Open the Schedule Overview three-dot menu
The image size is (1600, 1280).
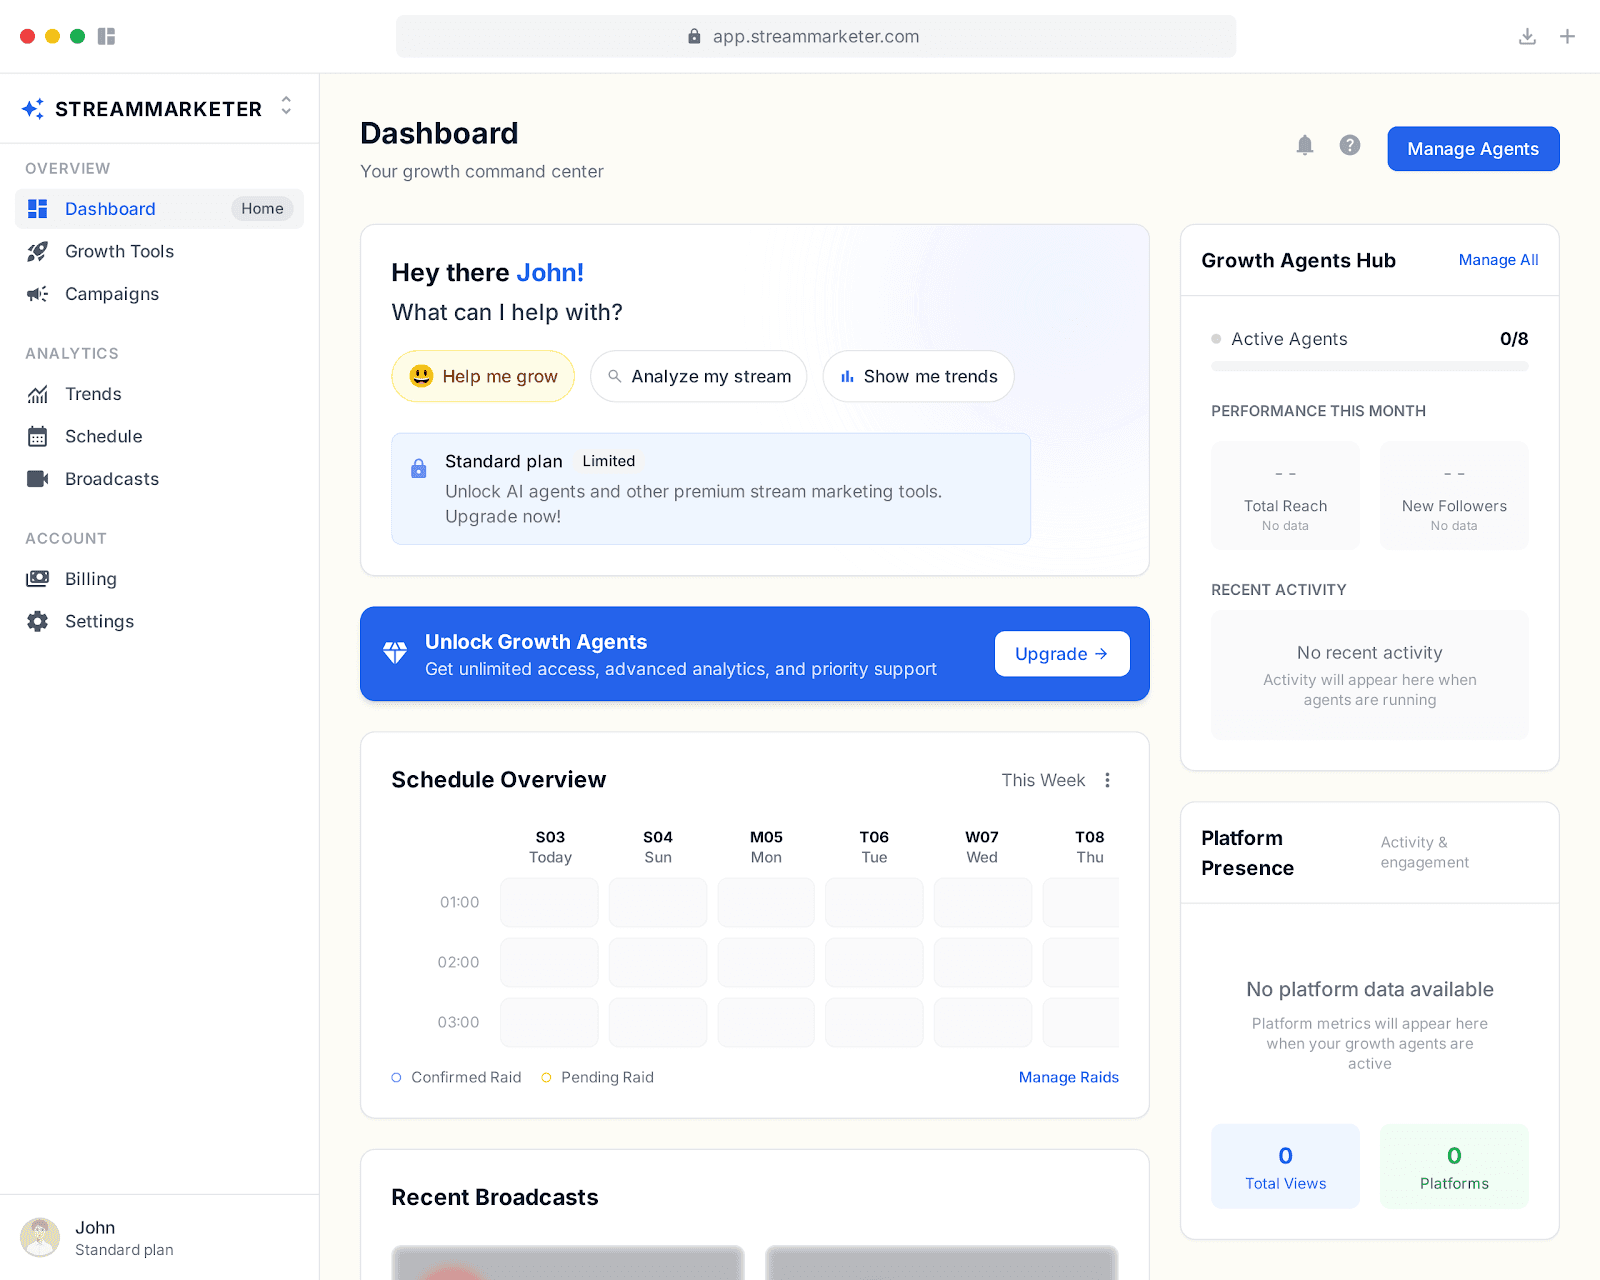(x=1107, y=780)
